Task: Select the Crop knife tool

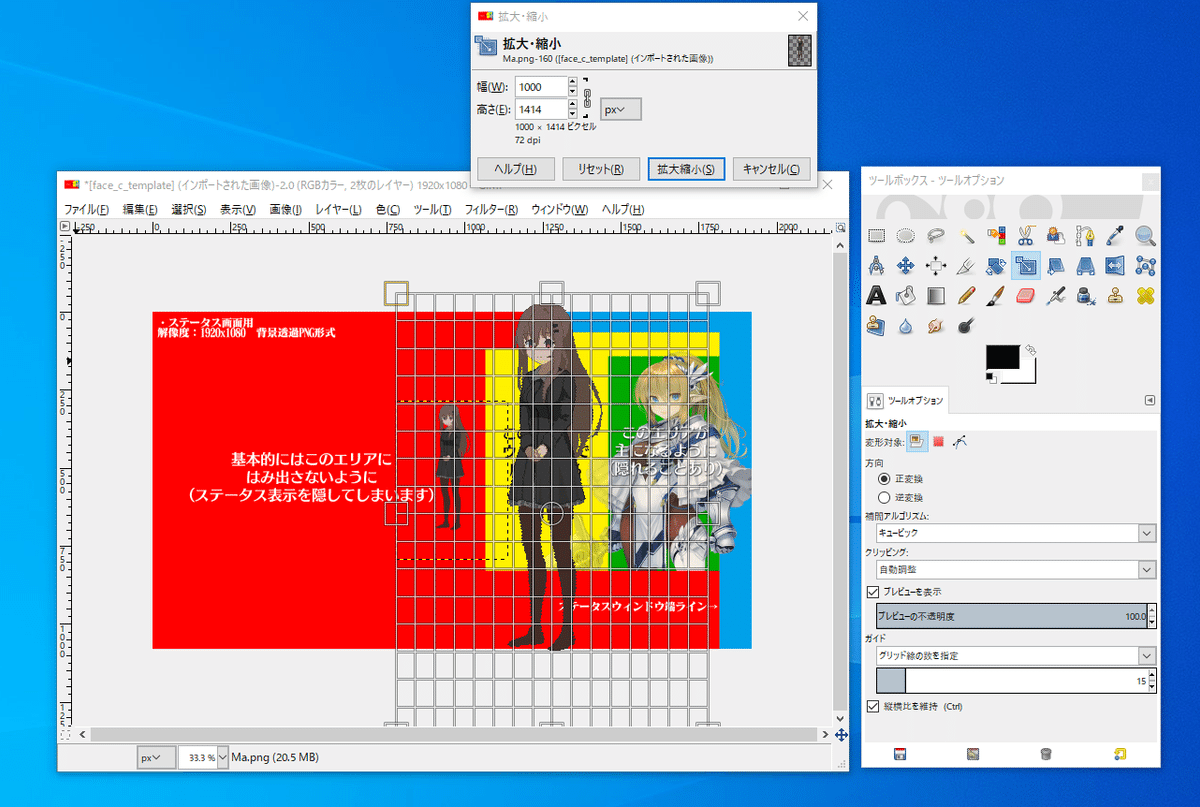Action: tap(966, 266)
